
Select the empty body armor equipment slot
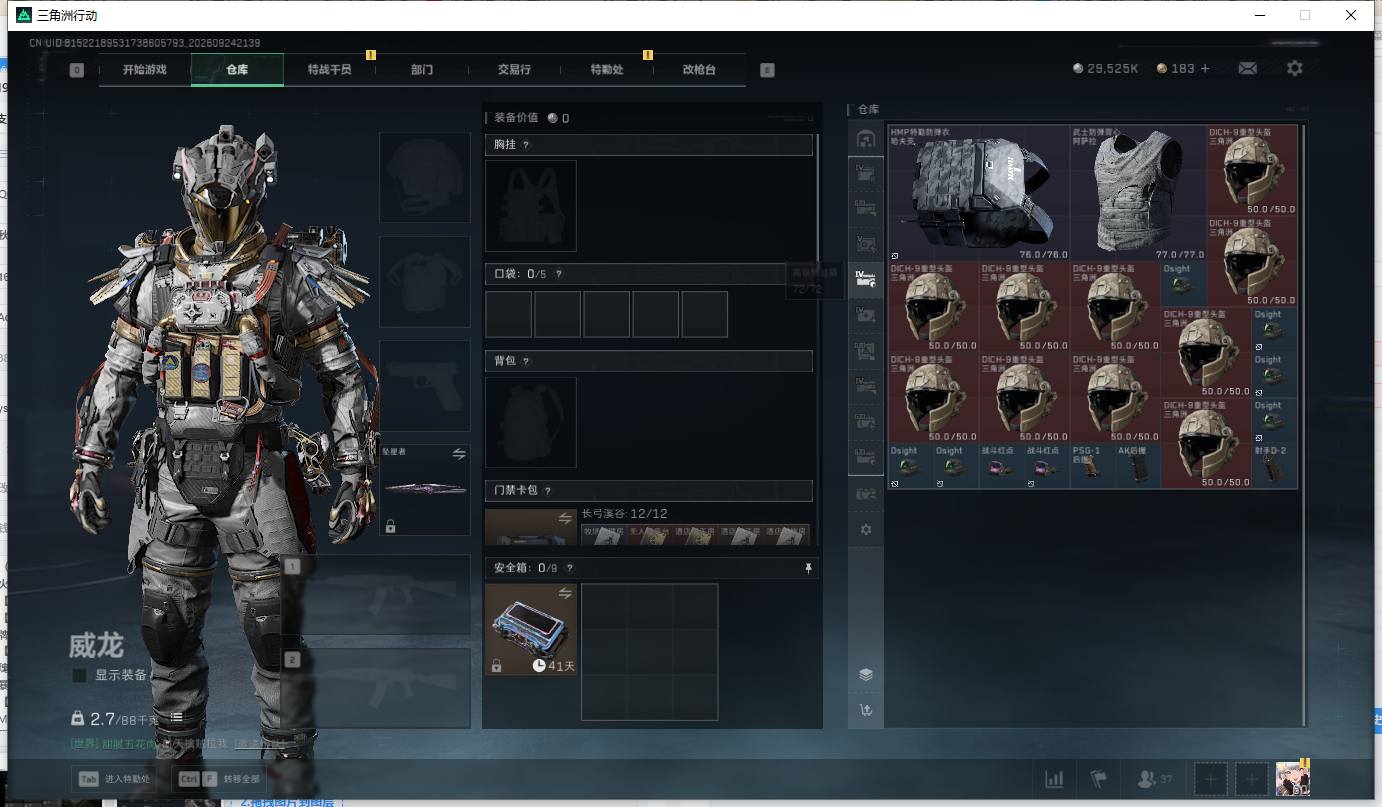point(425,281)
